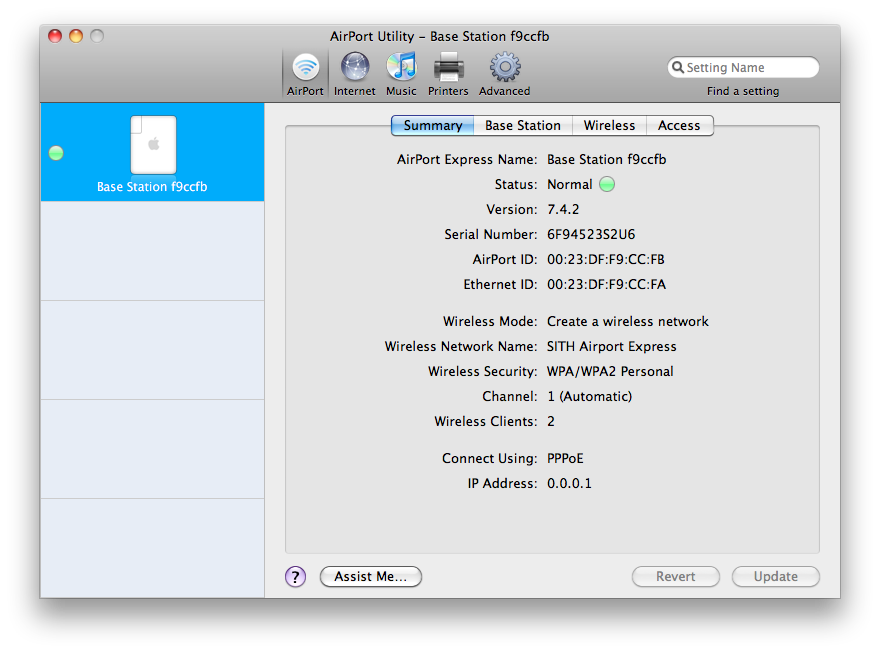Click the serial number 6F94523S2U6
The image size is (880, 653).
tap(591, 234)
